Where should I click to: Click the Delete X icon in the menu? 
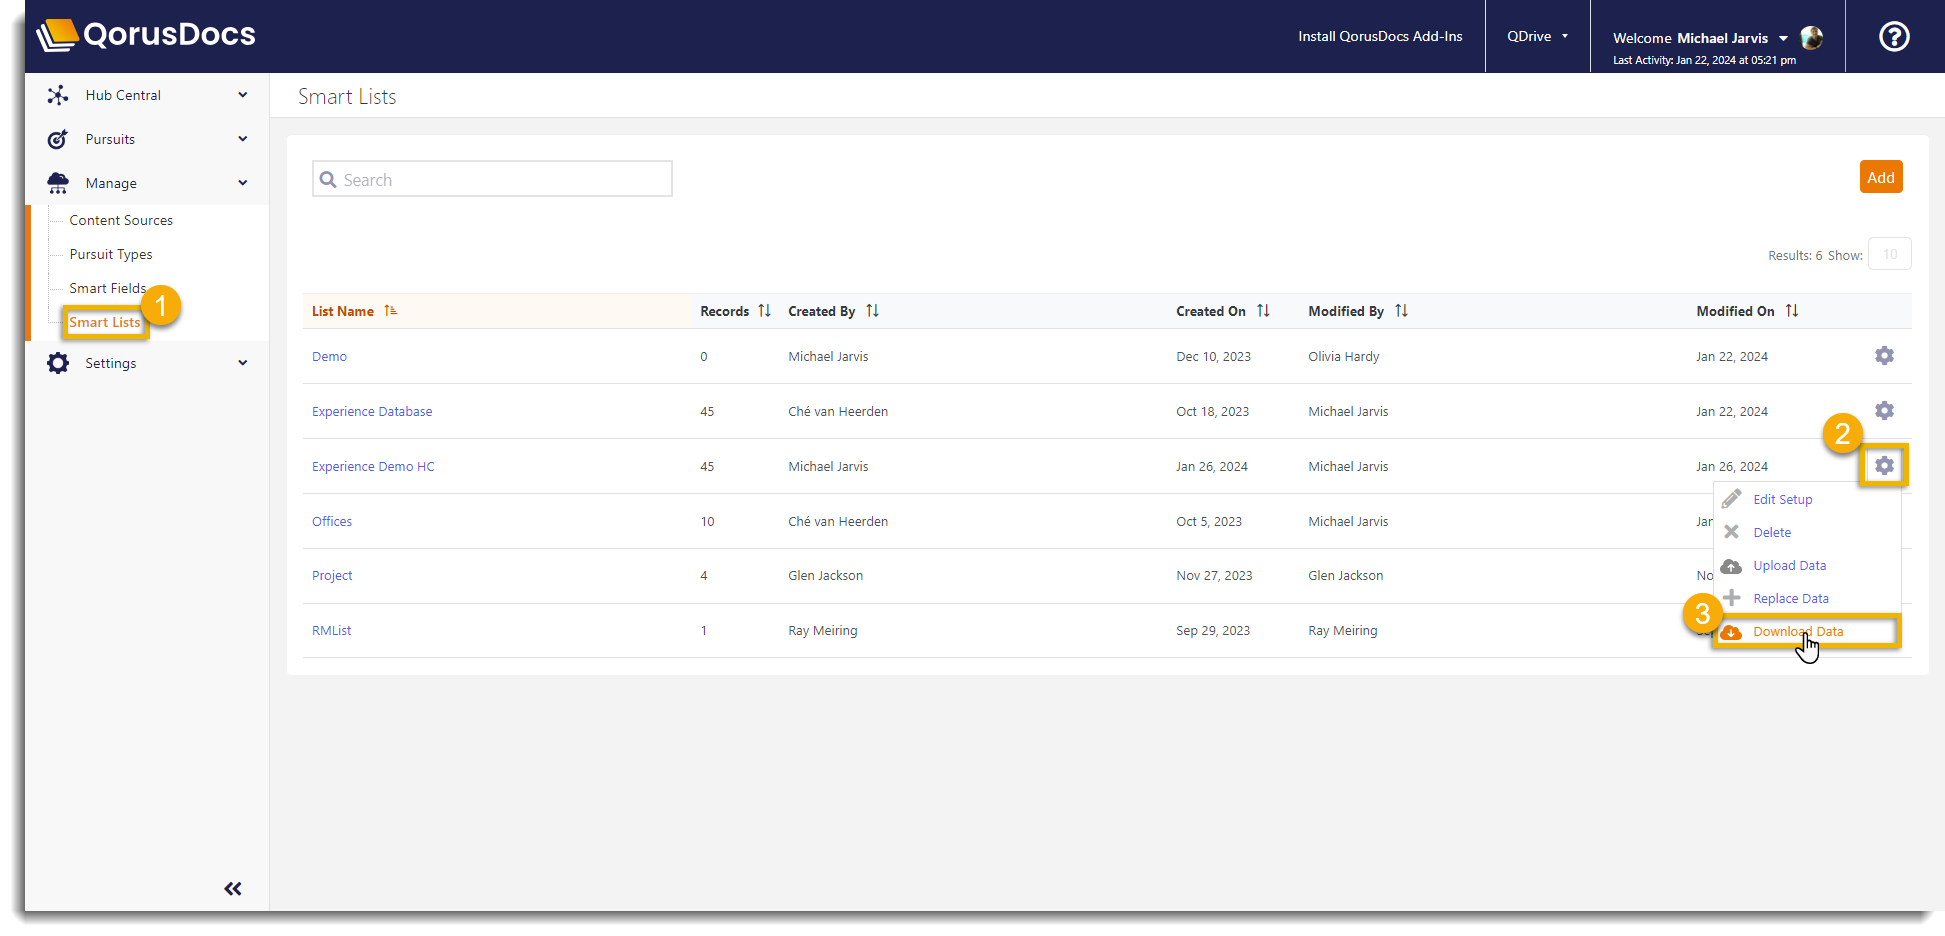click(1732, 532)
